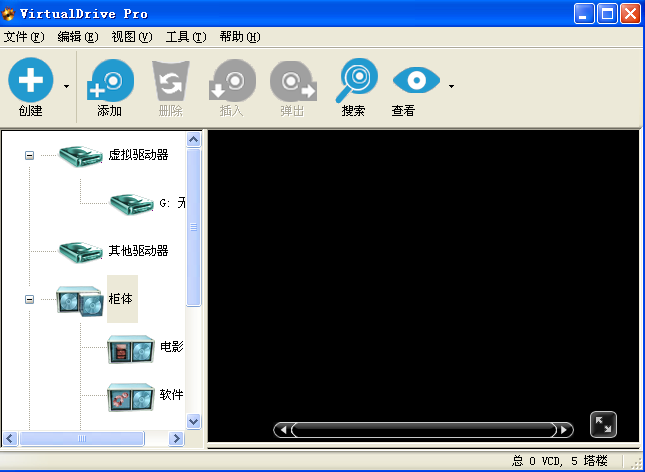Open the dropdown arrow beside 查看
Viewport: 645px width, 472px height.
[451, 87]
